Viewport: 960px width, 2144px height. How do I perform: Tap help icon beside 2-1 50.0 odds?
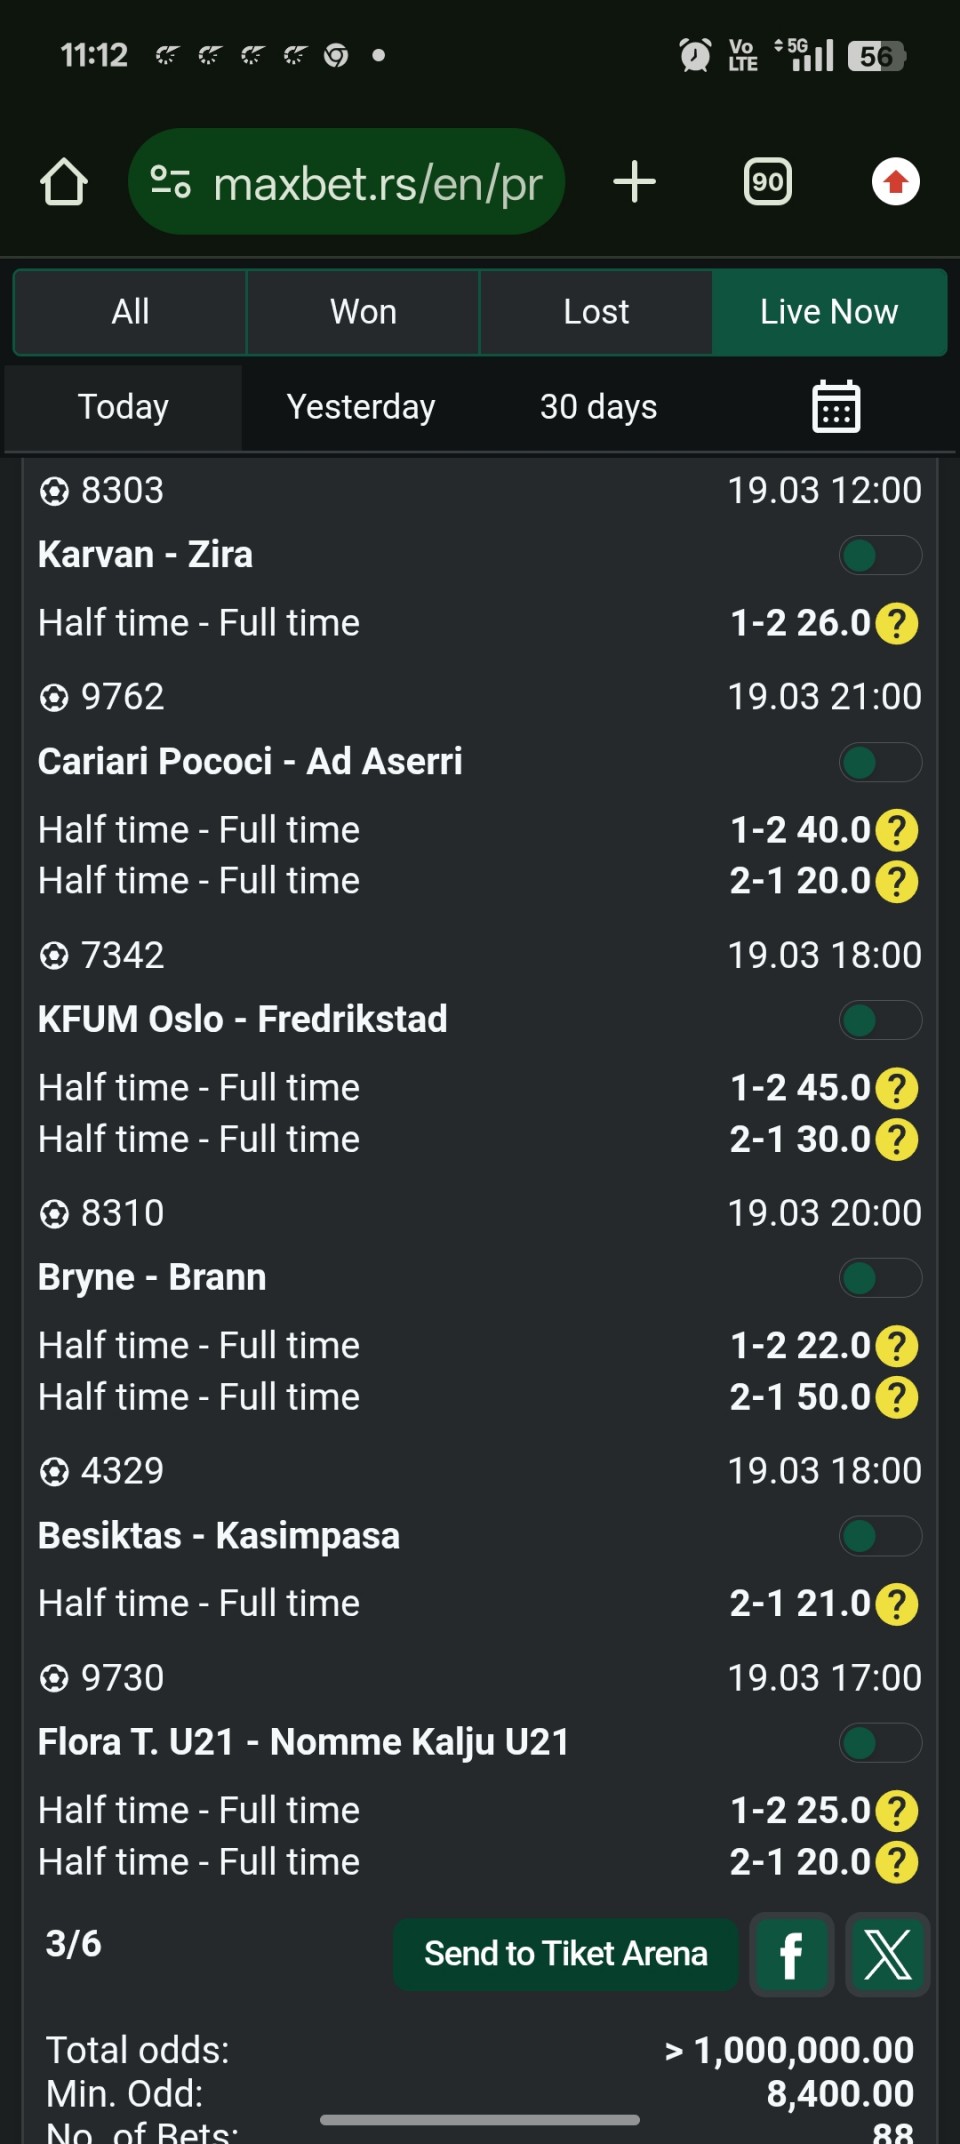tap(897, 1398)
